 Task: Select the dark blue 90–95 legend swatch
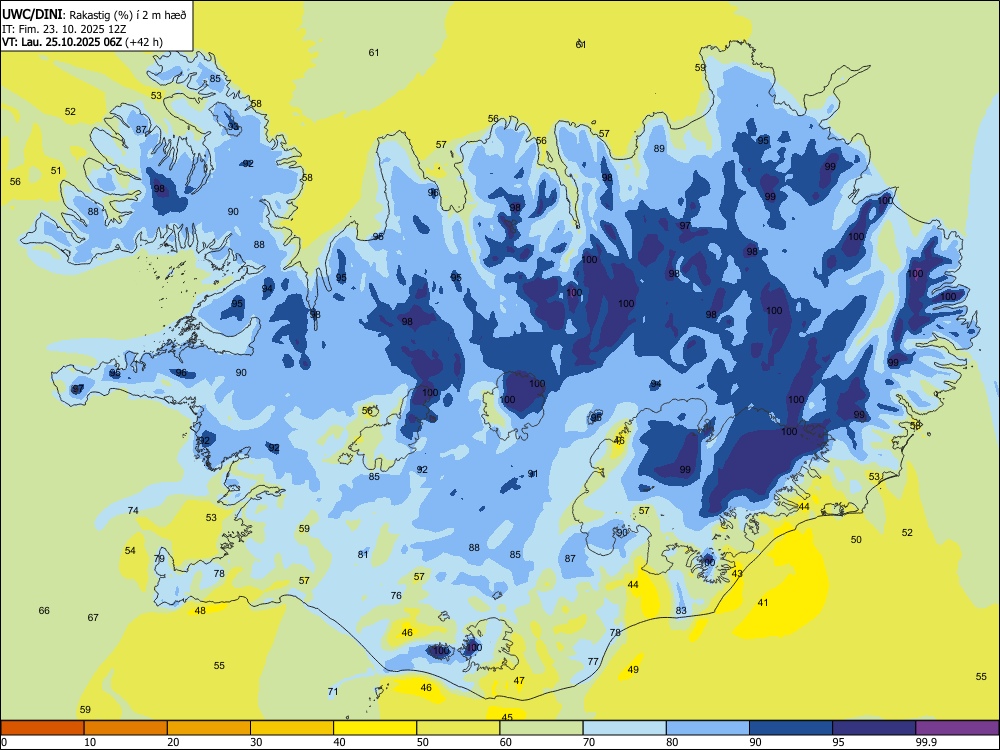pyautogui.click(x=791, y=728)
